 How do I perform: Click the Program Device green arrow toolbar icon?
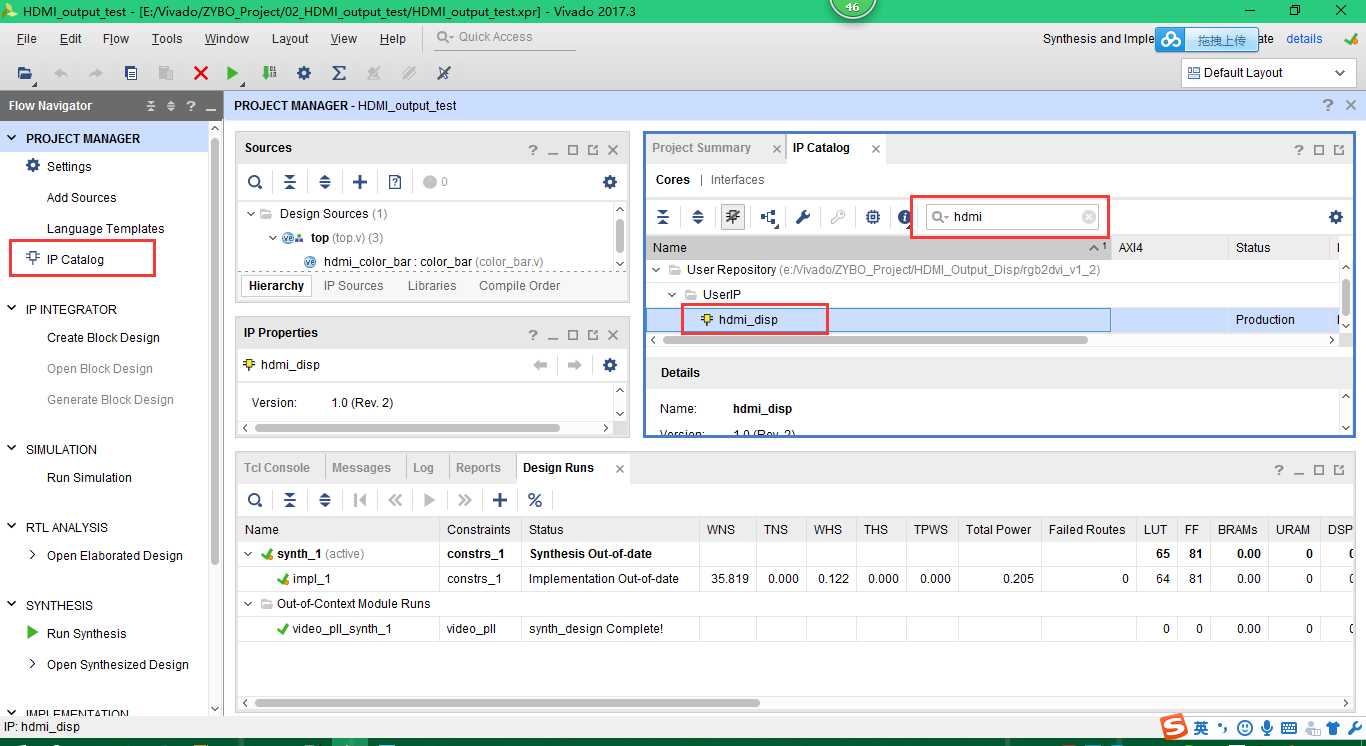point(269,73)
